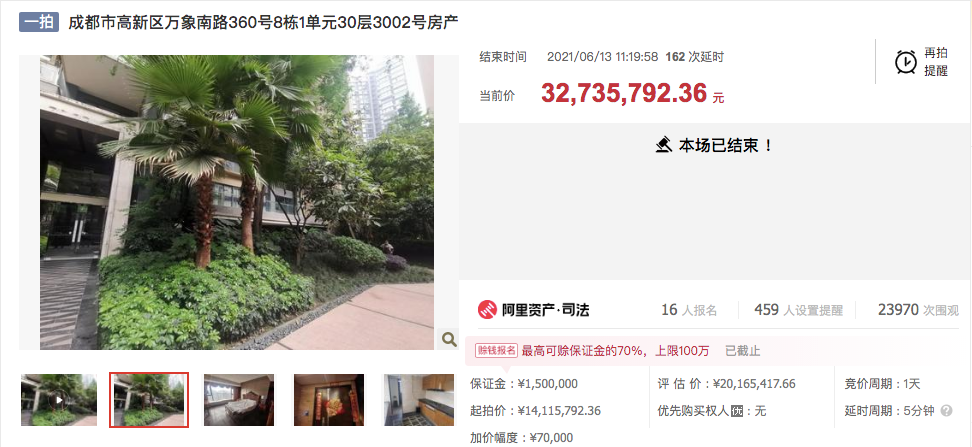Select the highlighted garden photo thumbnail
This screenshot has width=972, height=447.
[149, 400]
